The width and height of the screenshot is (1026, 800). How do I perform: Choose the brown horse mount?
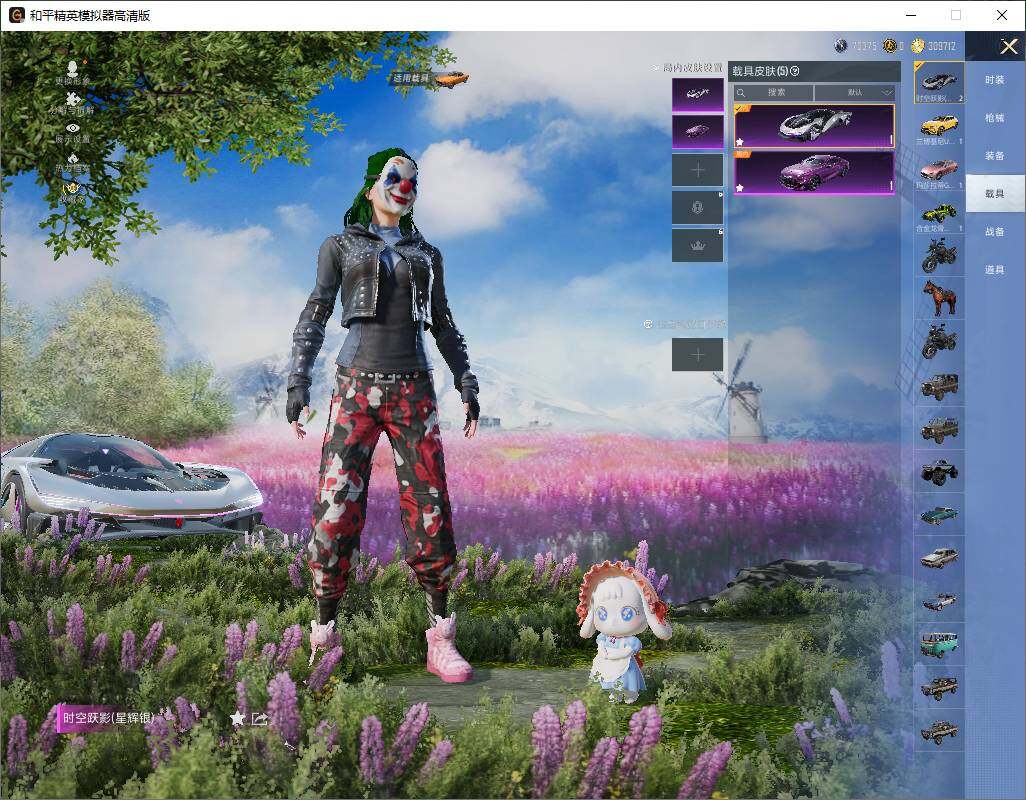[939, 298]
